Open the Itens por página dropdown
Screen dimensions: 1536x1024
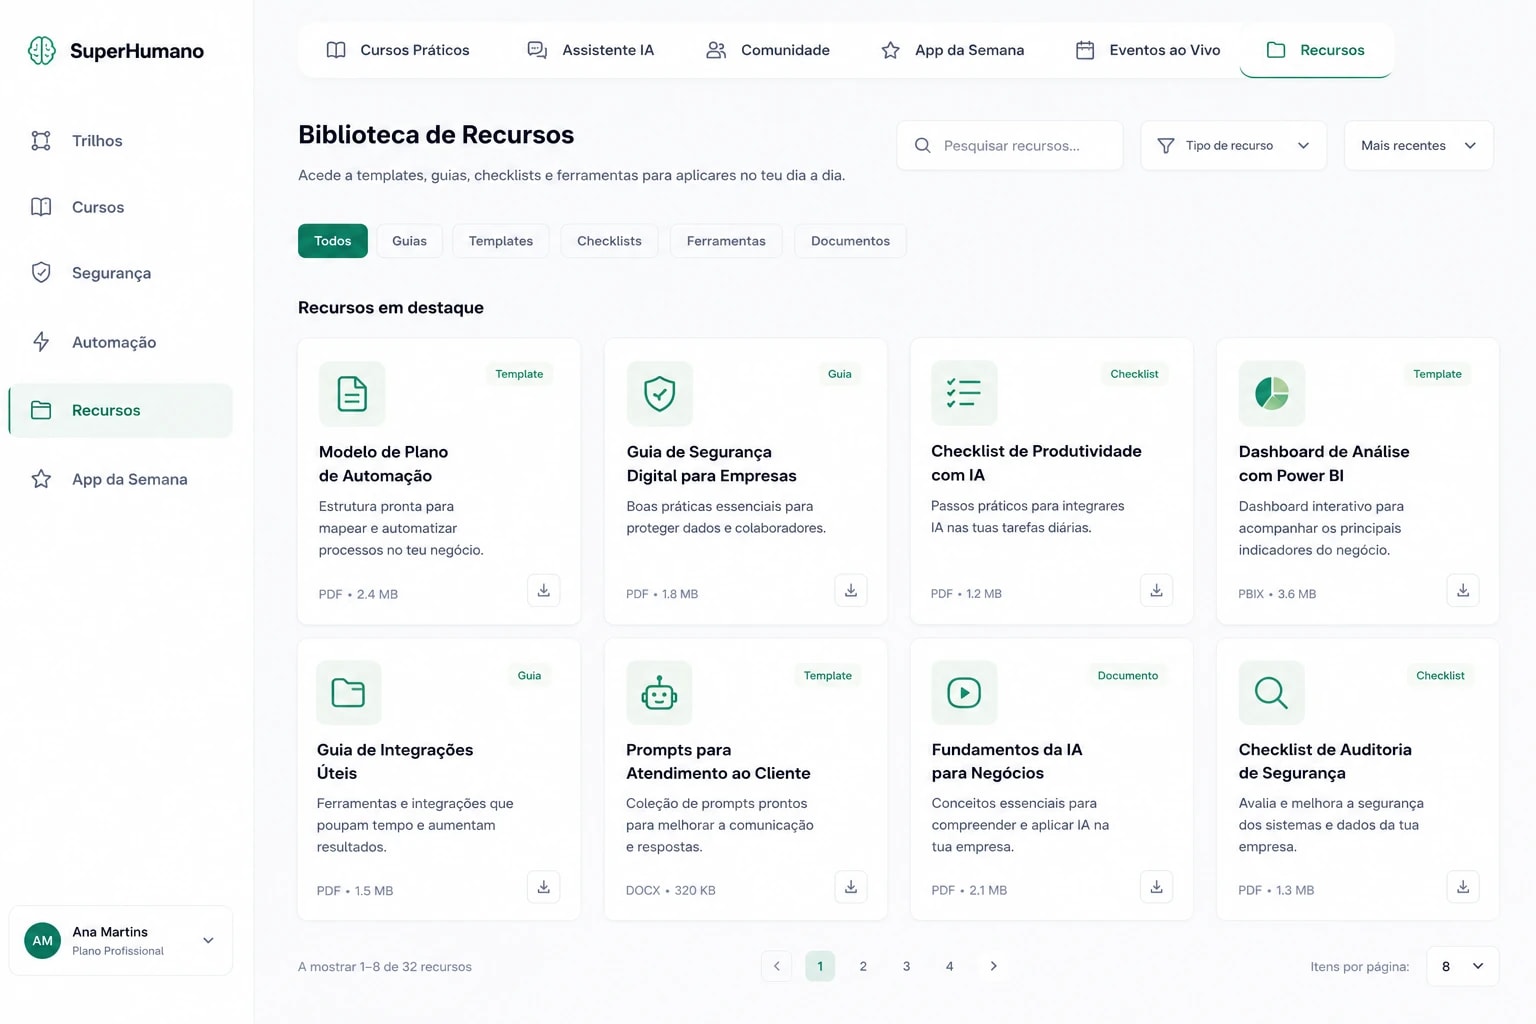click(1462, 966)
